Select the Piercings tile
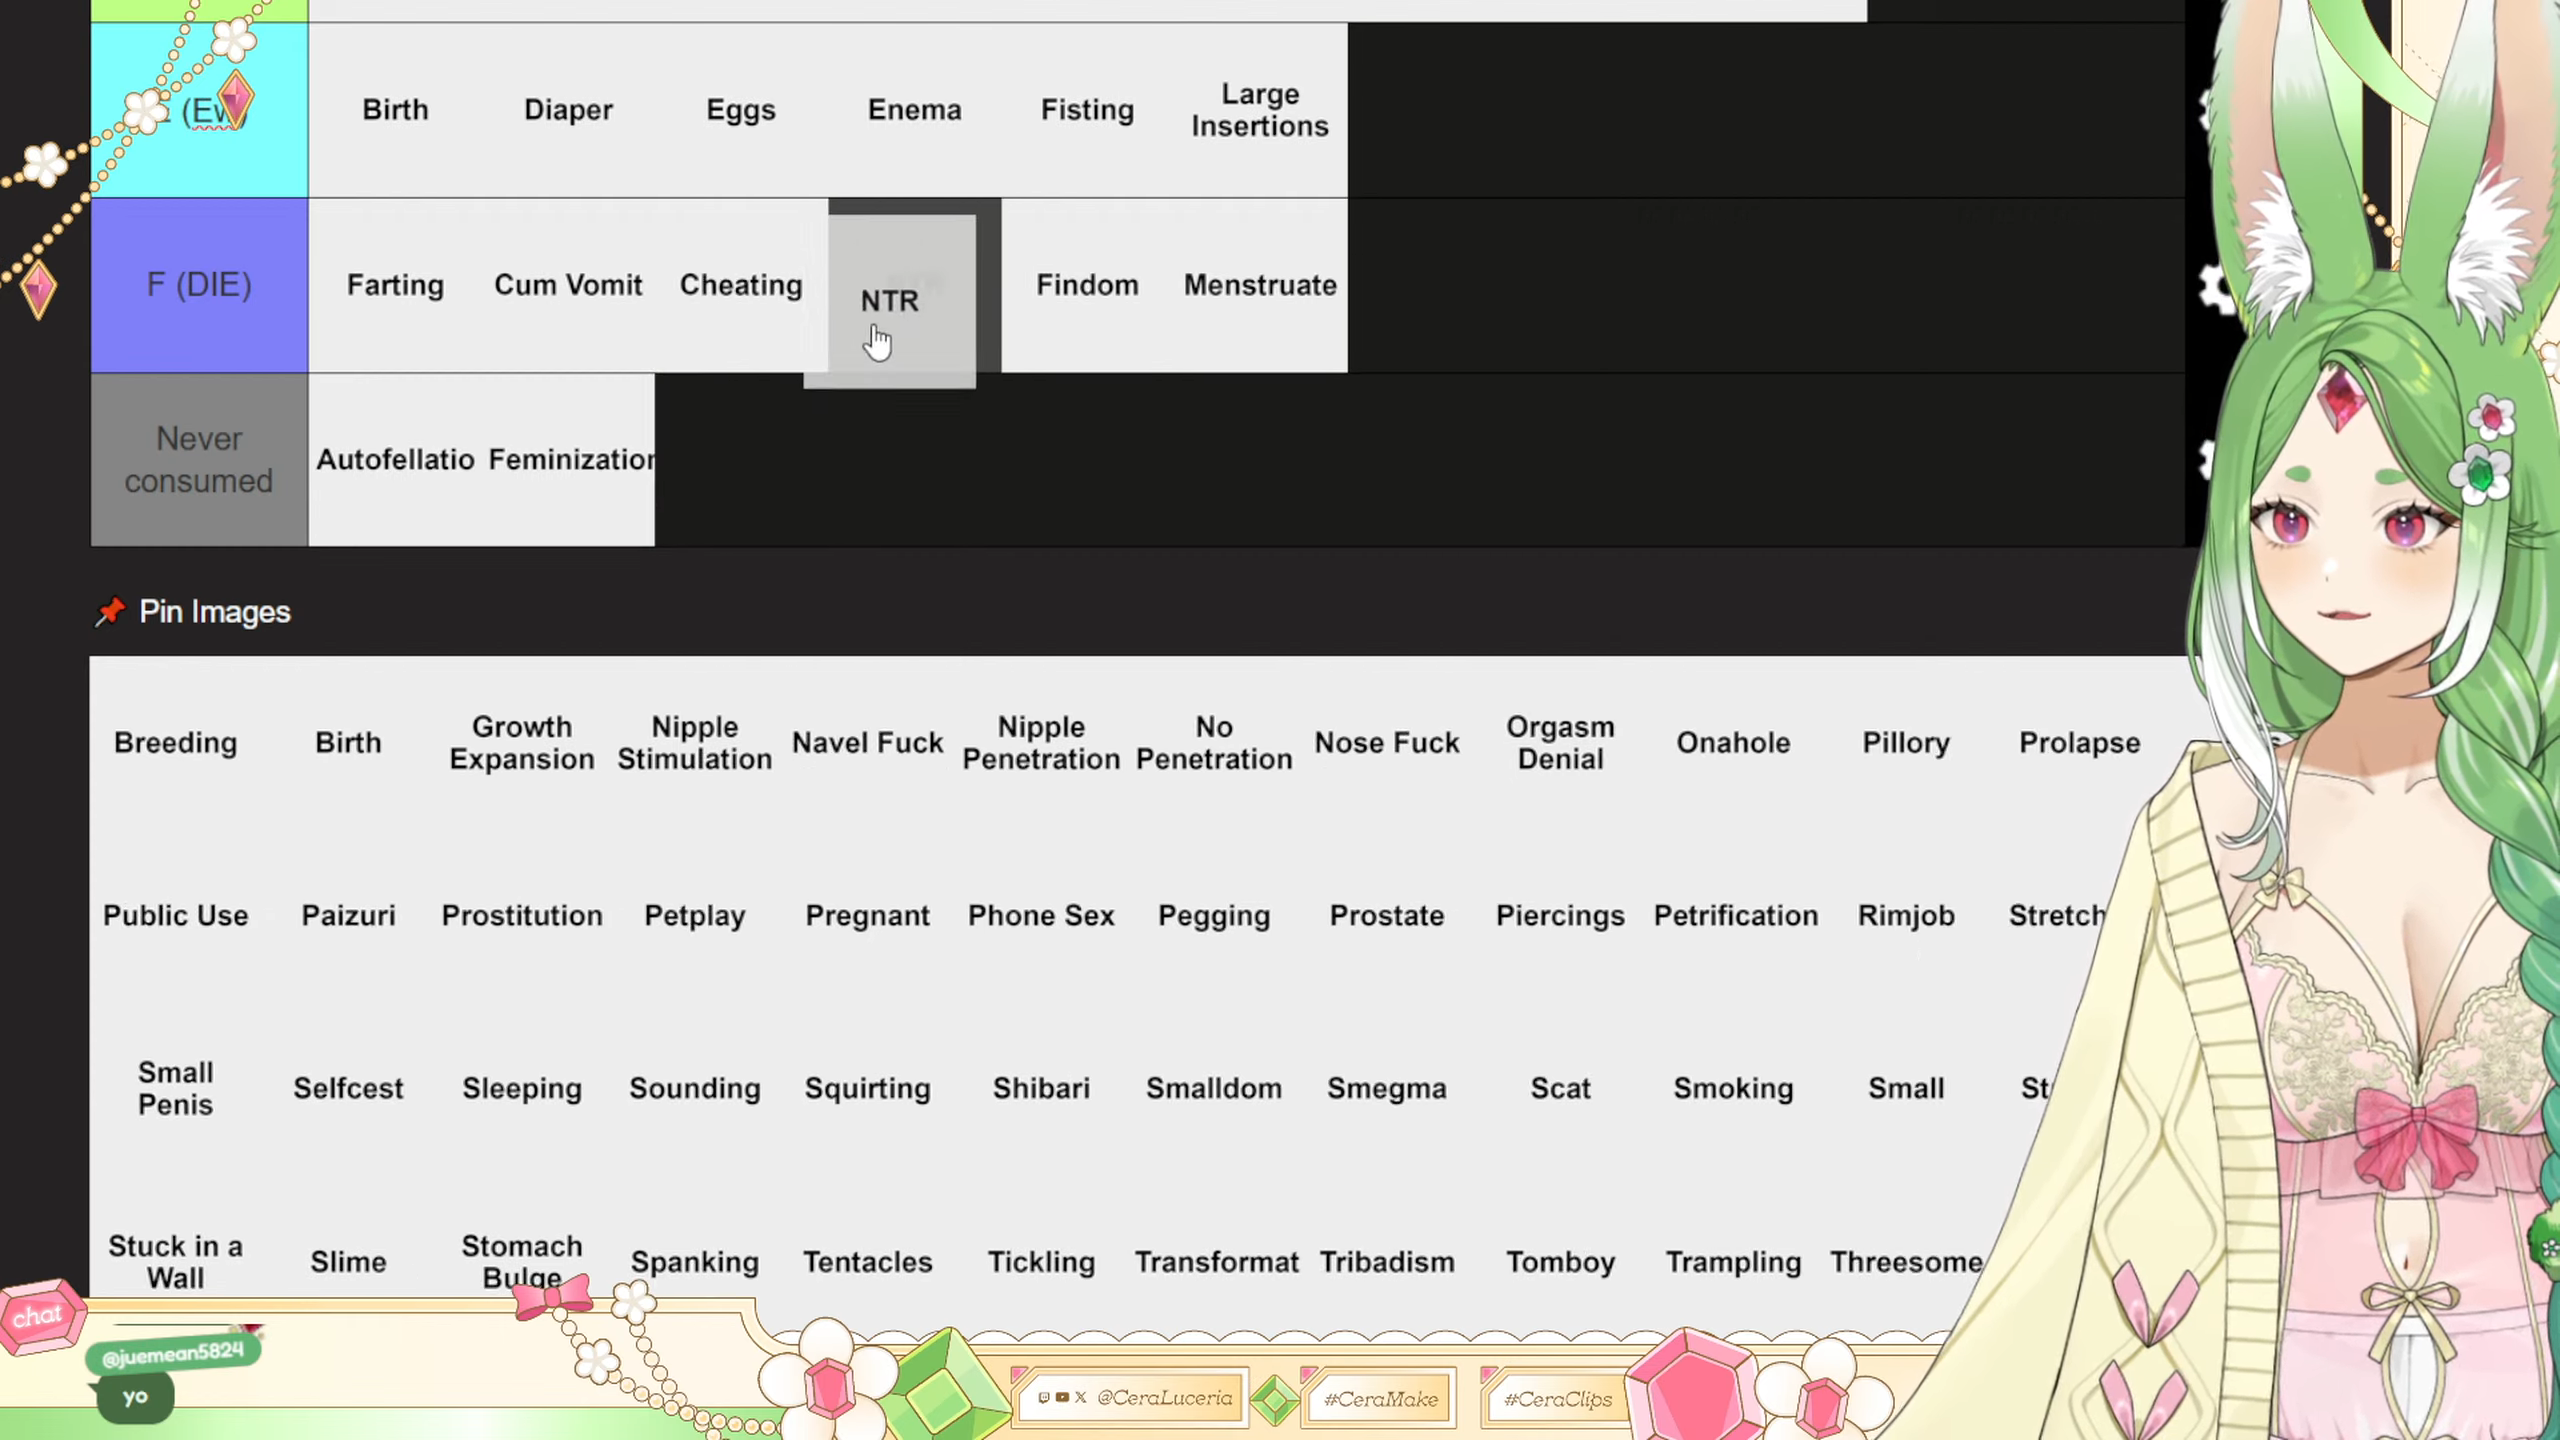 tap(1560, 915)
